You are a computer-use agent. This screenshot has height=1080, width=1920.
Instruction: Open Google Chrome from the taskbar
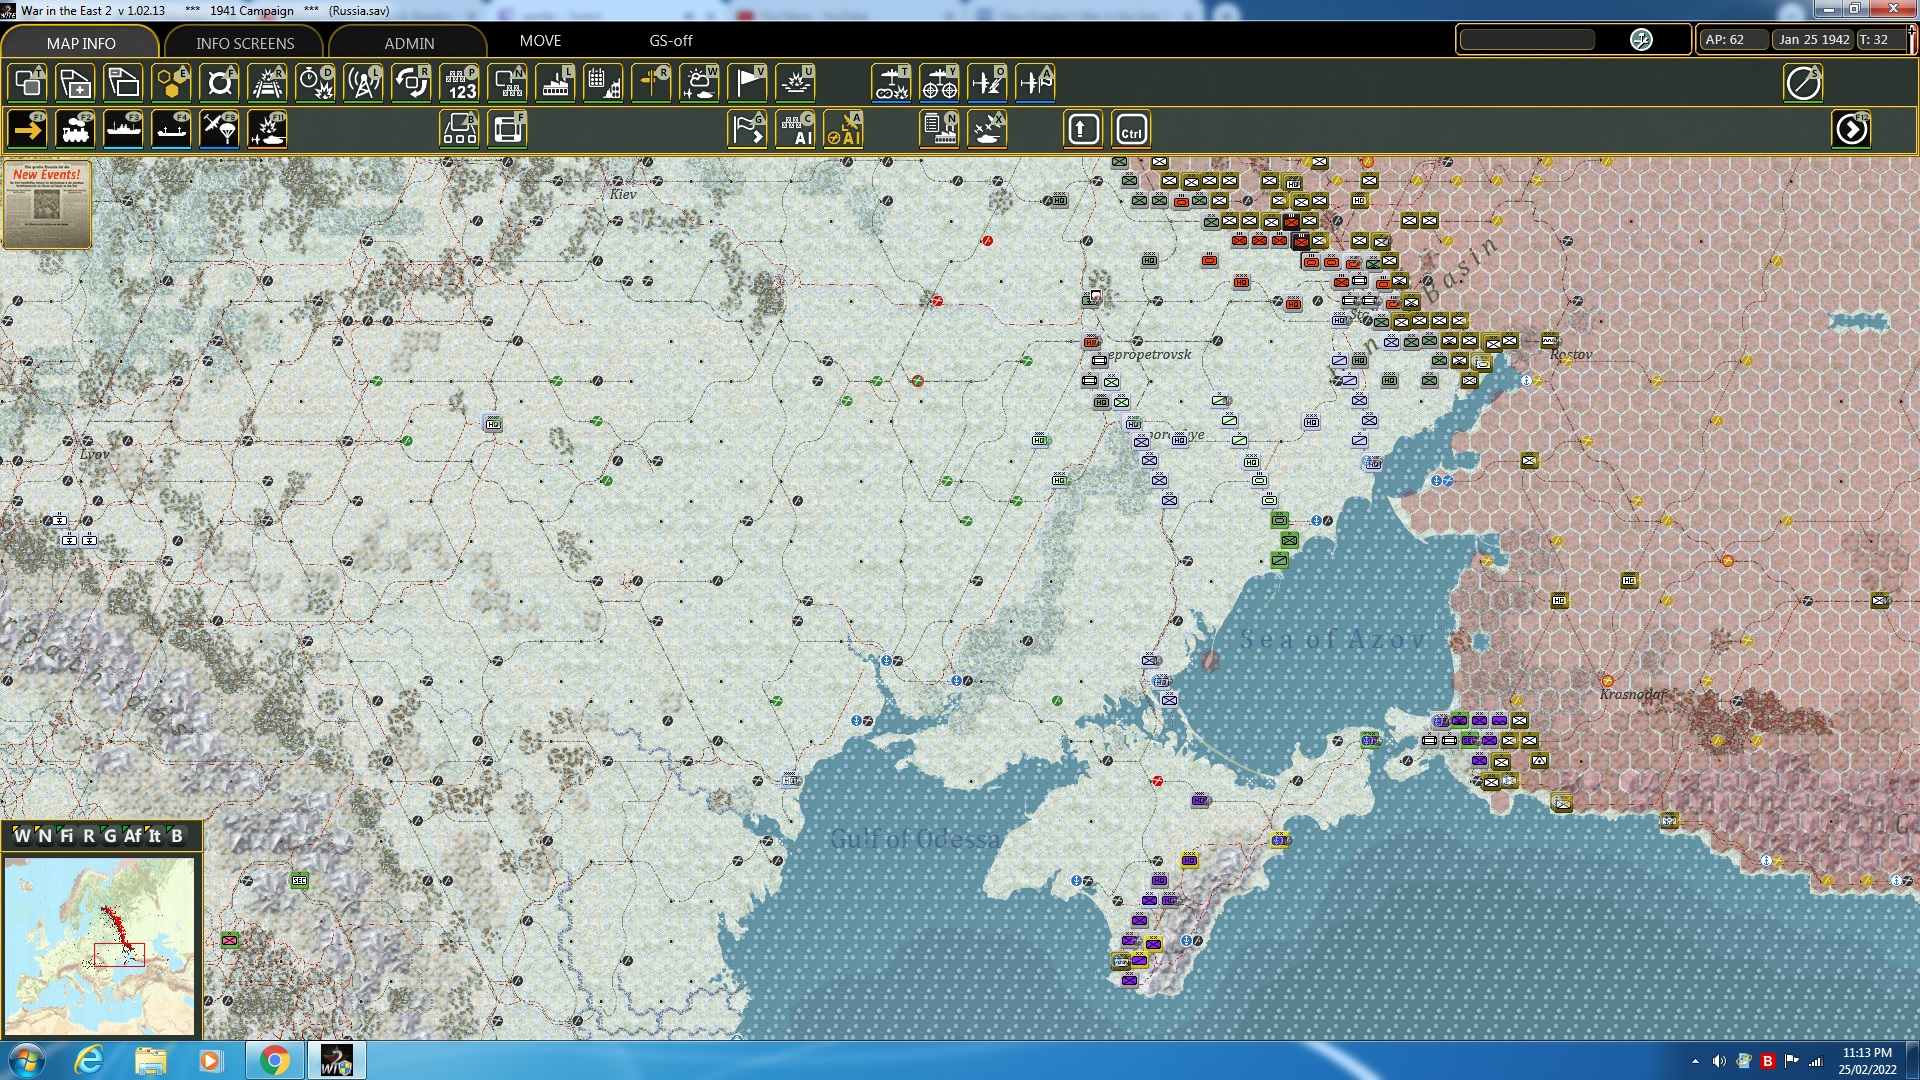click(x=274, y=1060)
